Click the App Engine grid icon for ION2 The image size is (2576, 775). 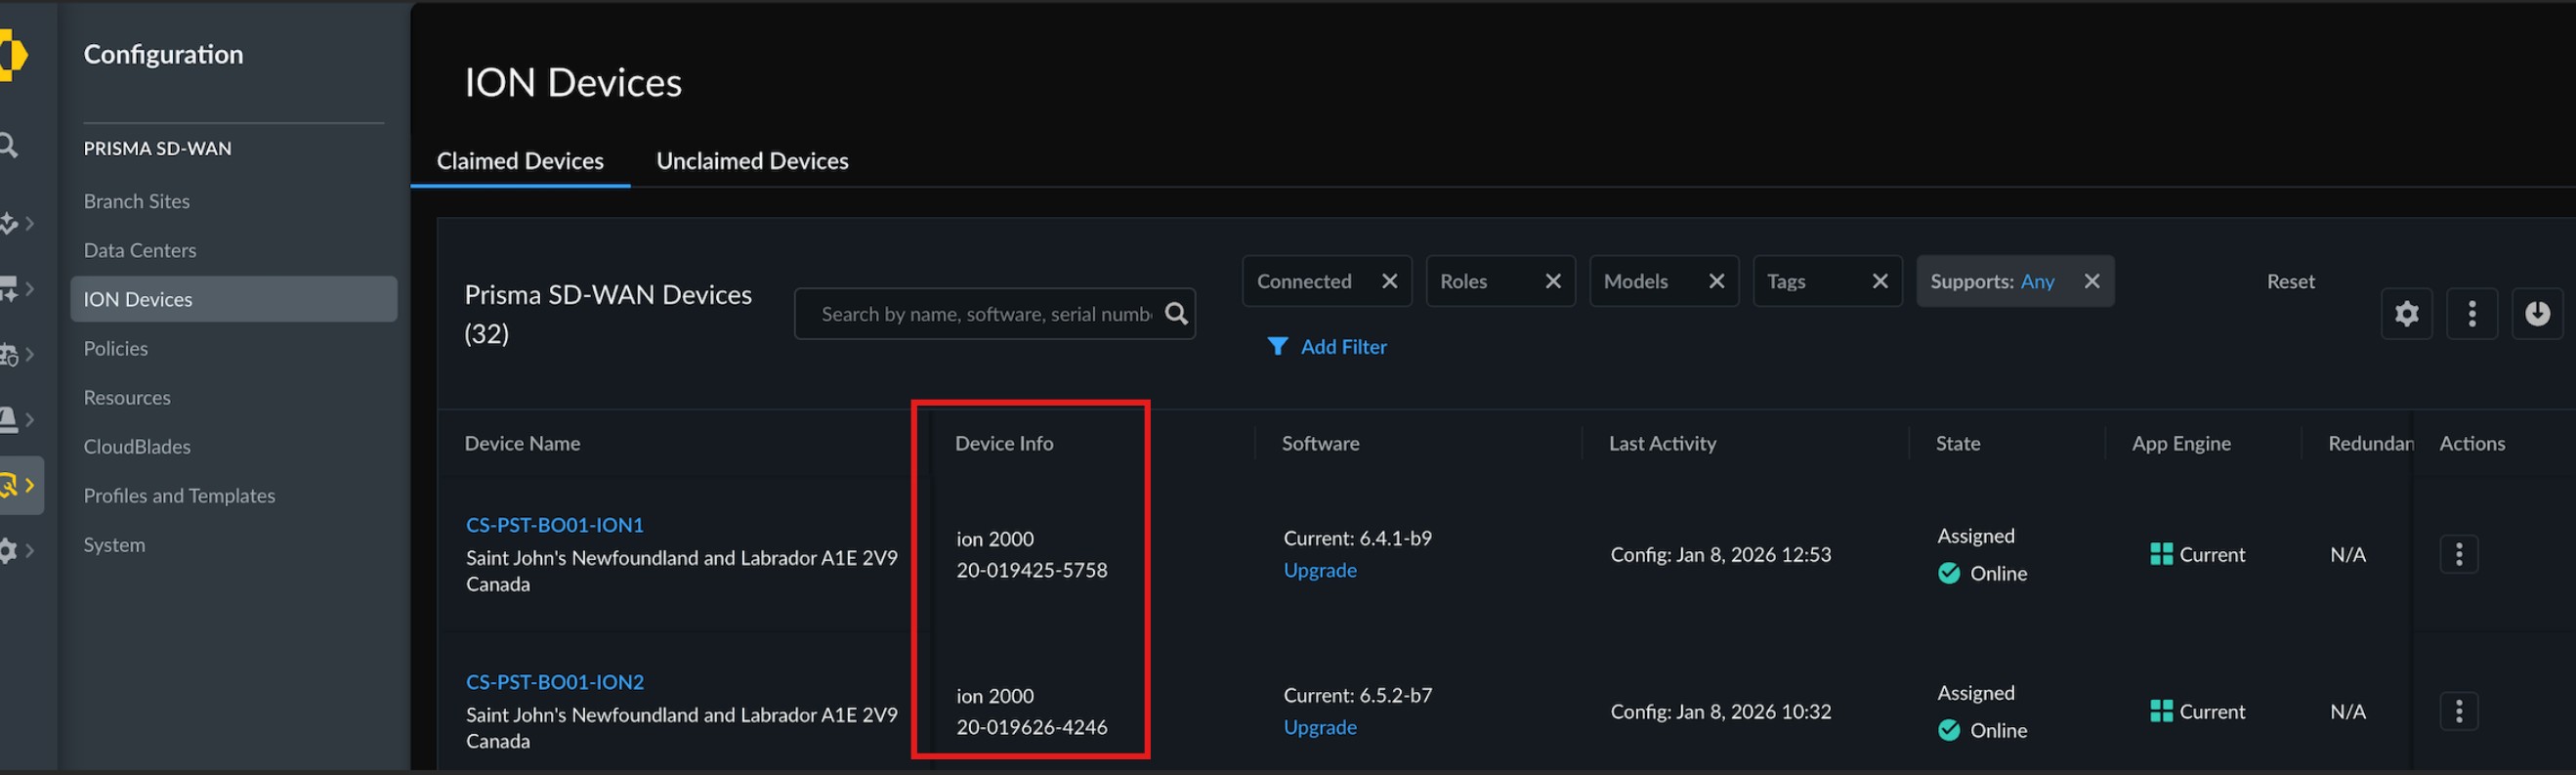[x=2160, y=711]
